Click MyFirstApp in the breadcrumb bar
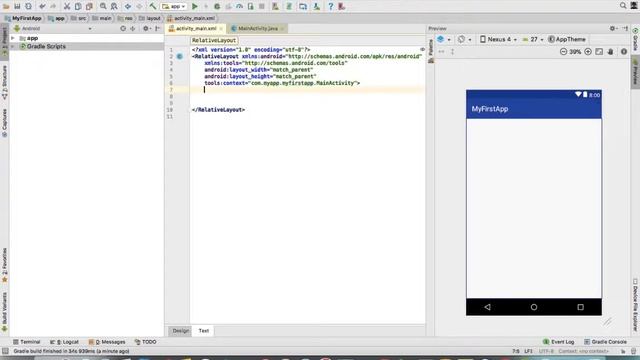The width and height of the screenshot is (640, 360). click(x=23, y=18)
